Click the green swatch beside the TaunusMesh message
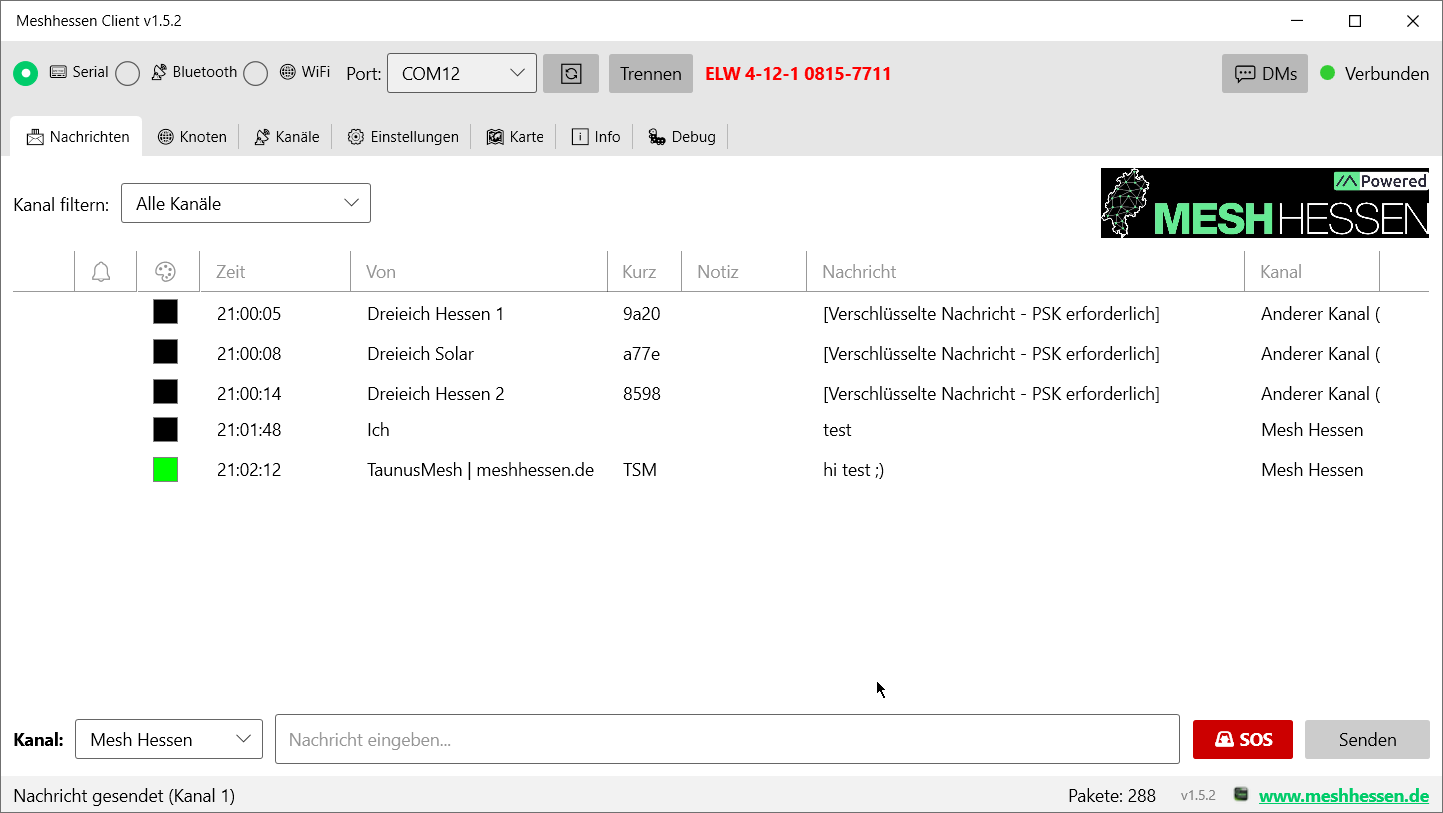This screenshot has width=1443, height=813. (165, 469)
